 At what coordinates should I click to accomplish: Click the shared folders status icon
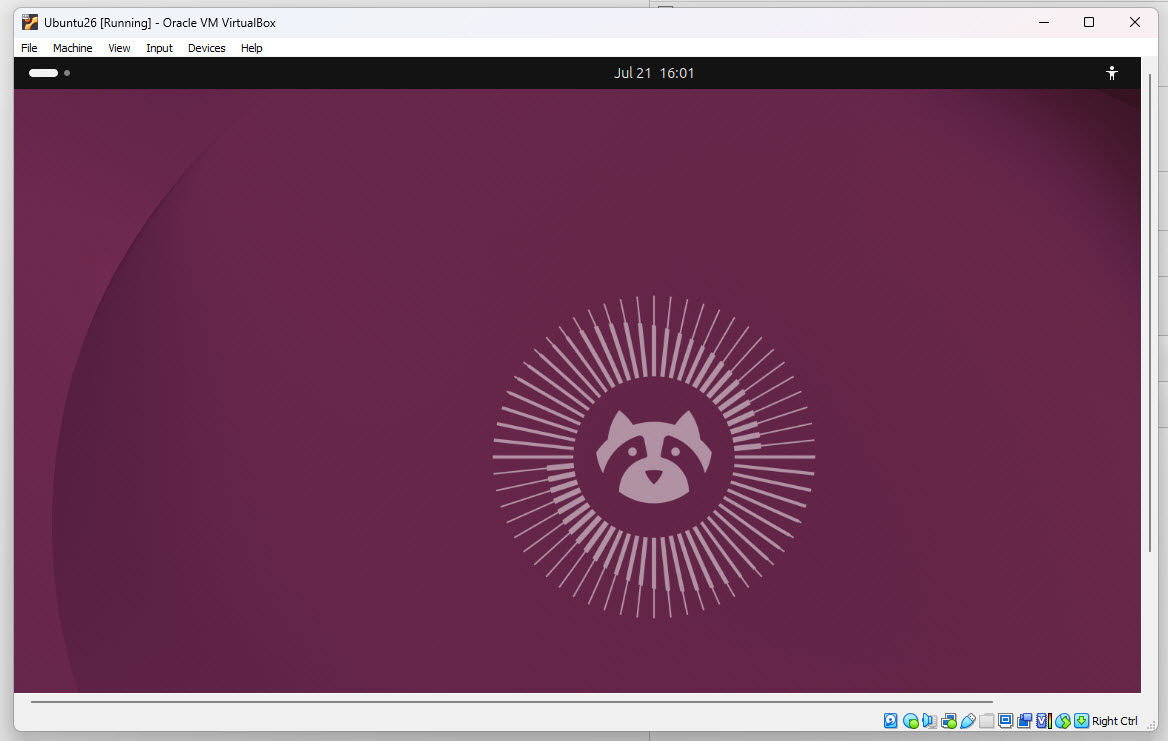tap(987, 720)
